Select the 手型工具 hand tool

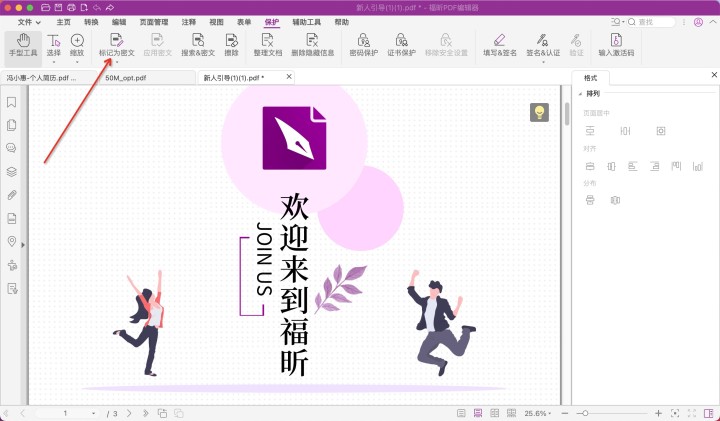[22, 45]
